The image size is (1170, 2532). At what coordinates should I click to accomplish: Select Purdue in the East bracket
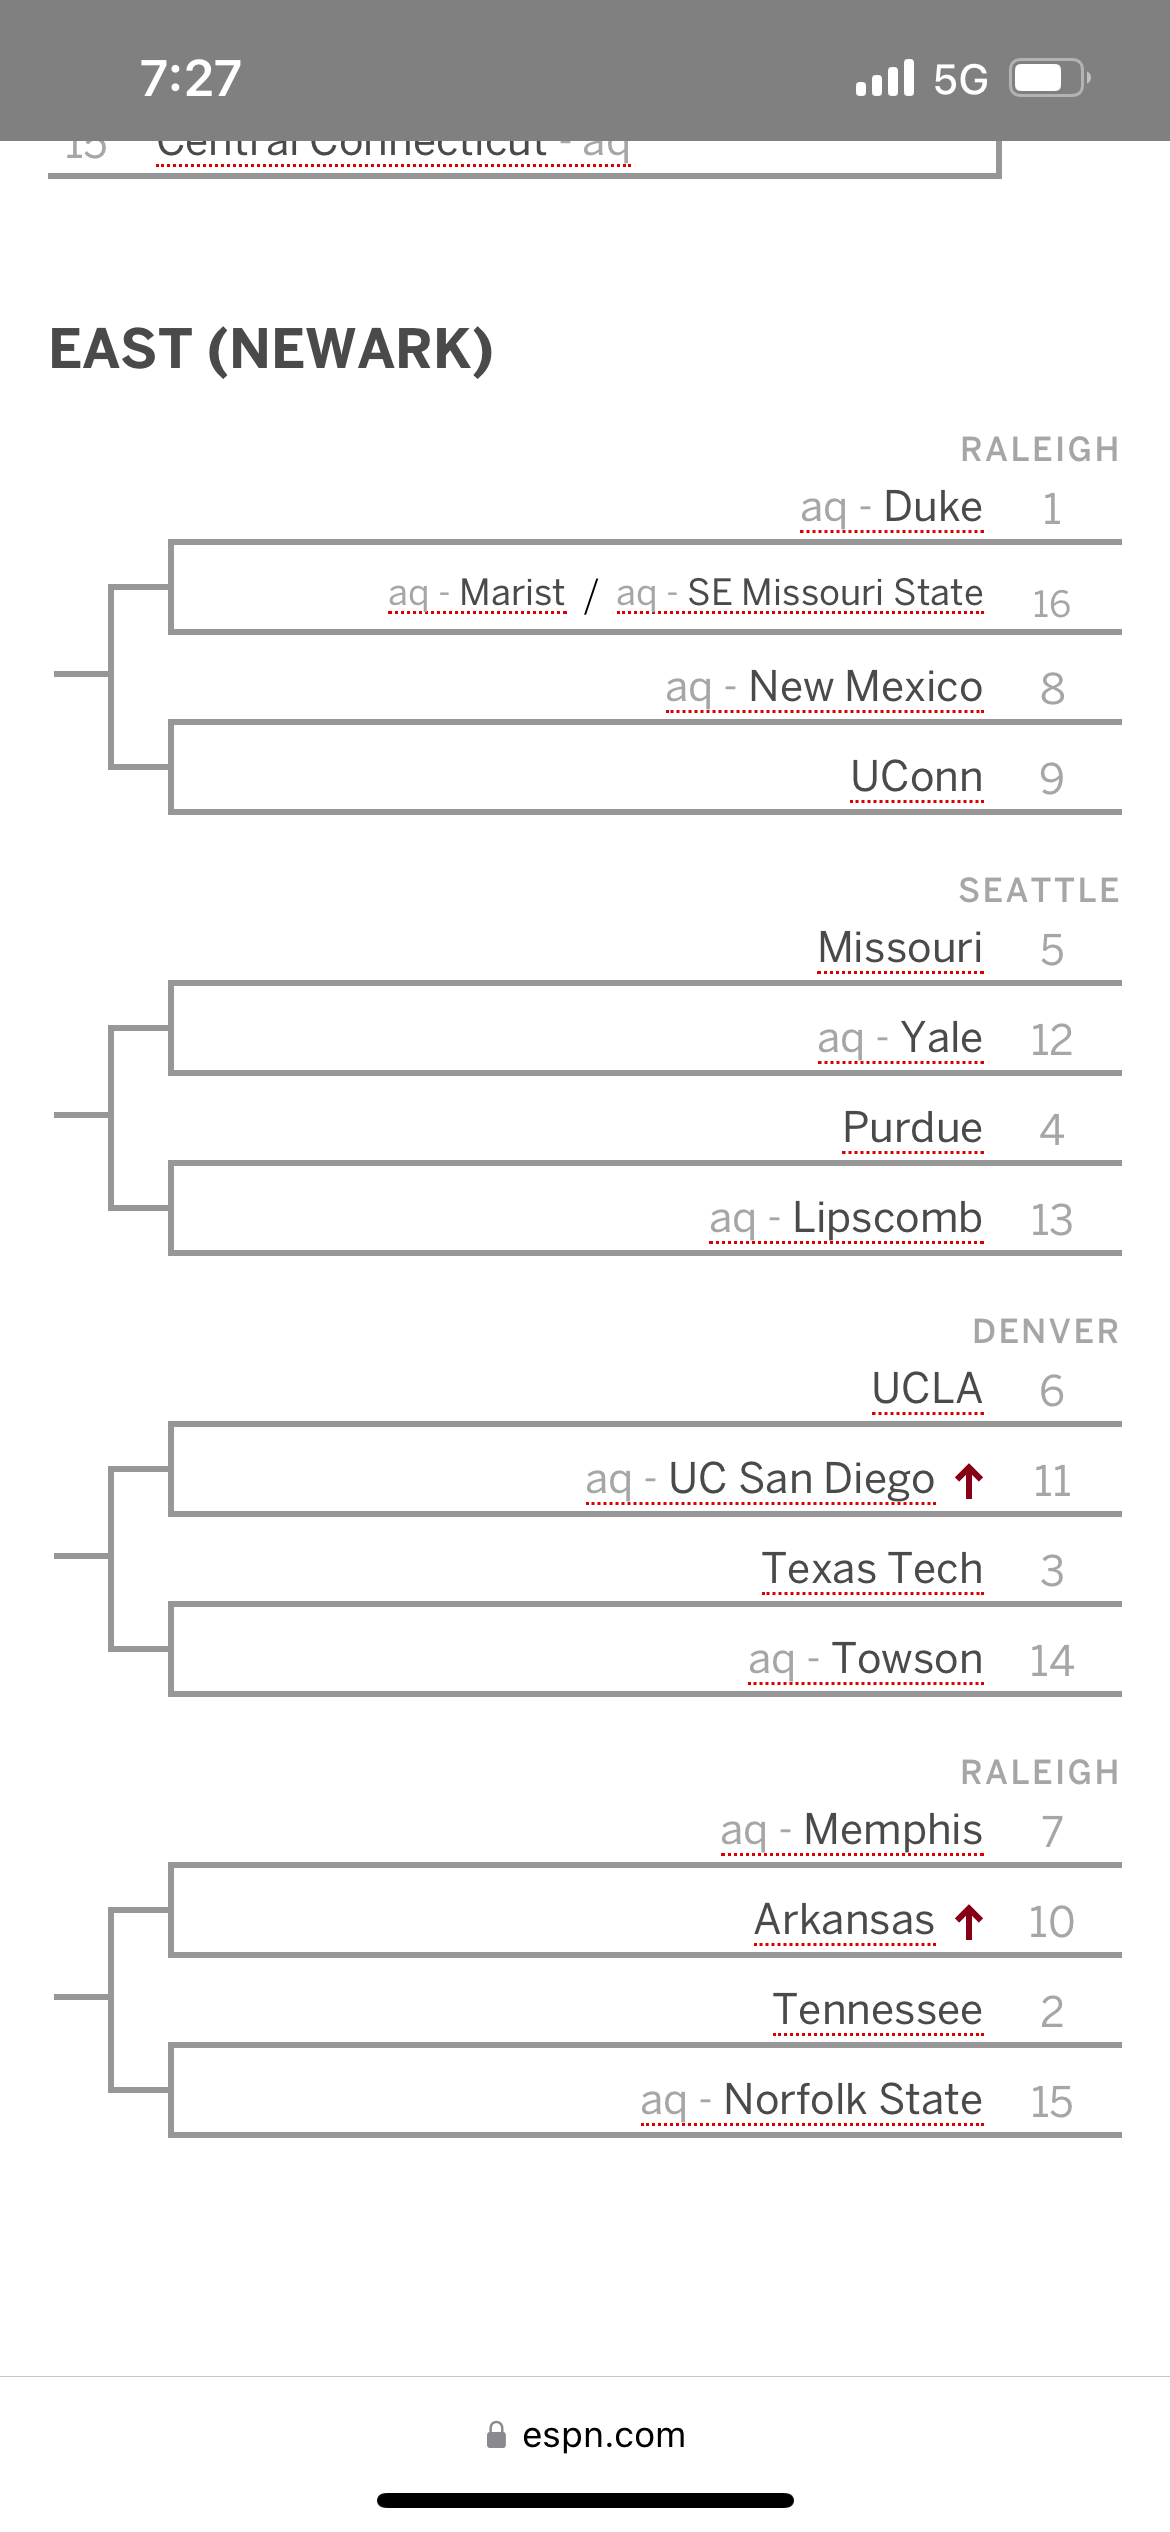click(912, 1128)
